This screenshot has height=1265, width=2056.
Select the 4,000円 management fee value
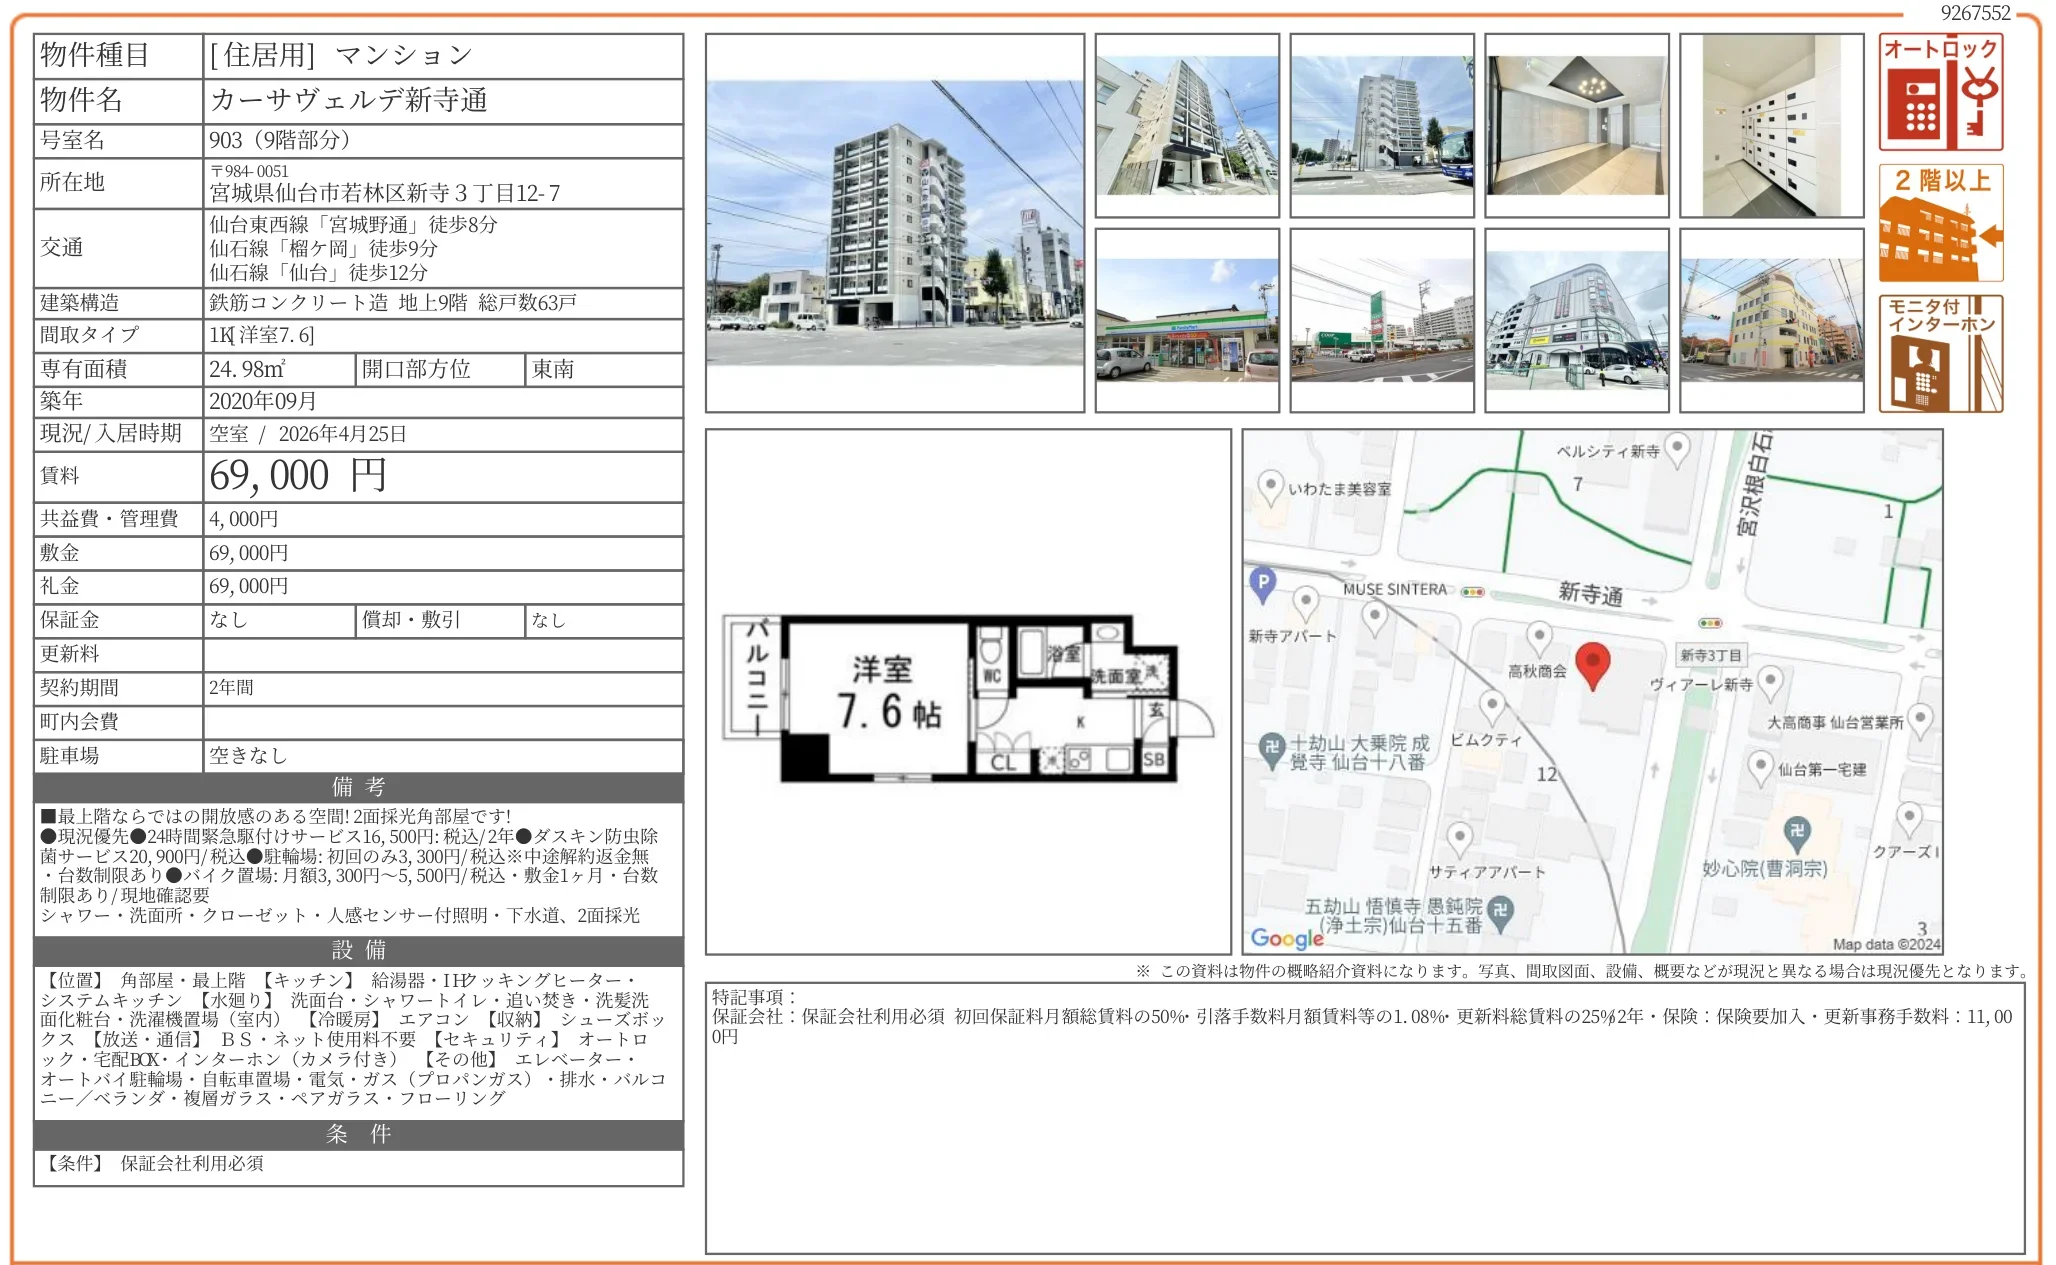click(244, 519)
